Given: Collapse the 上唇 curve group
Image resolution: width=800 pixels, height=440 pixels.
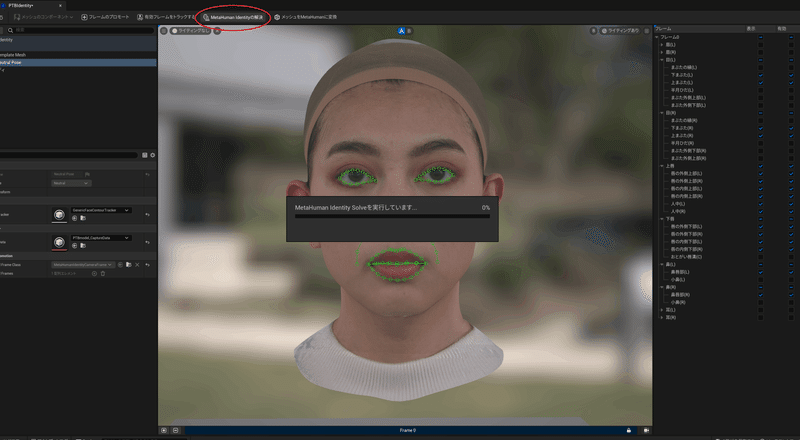Looking at the screenshot, I should tap(662, 166).
